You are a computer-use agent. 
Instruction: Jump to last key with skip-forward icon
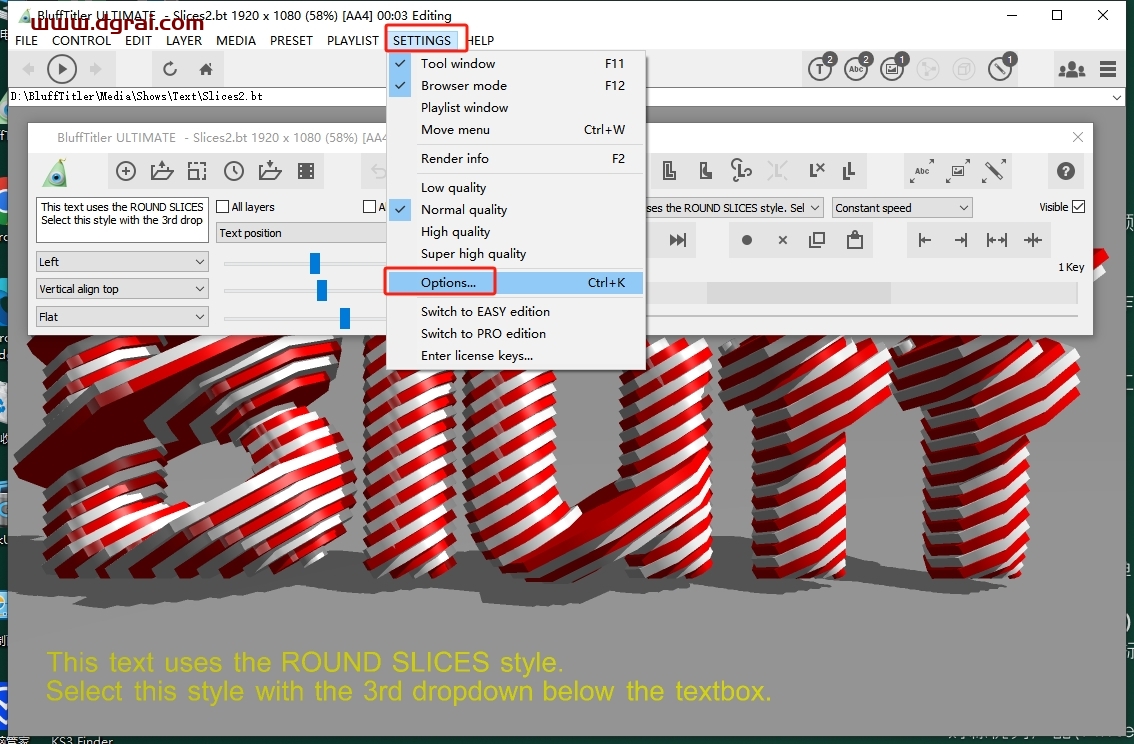coord(678,240)
